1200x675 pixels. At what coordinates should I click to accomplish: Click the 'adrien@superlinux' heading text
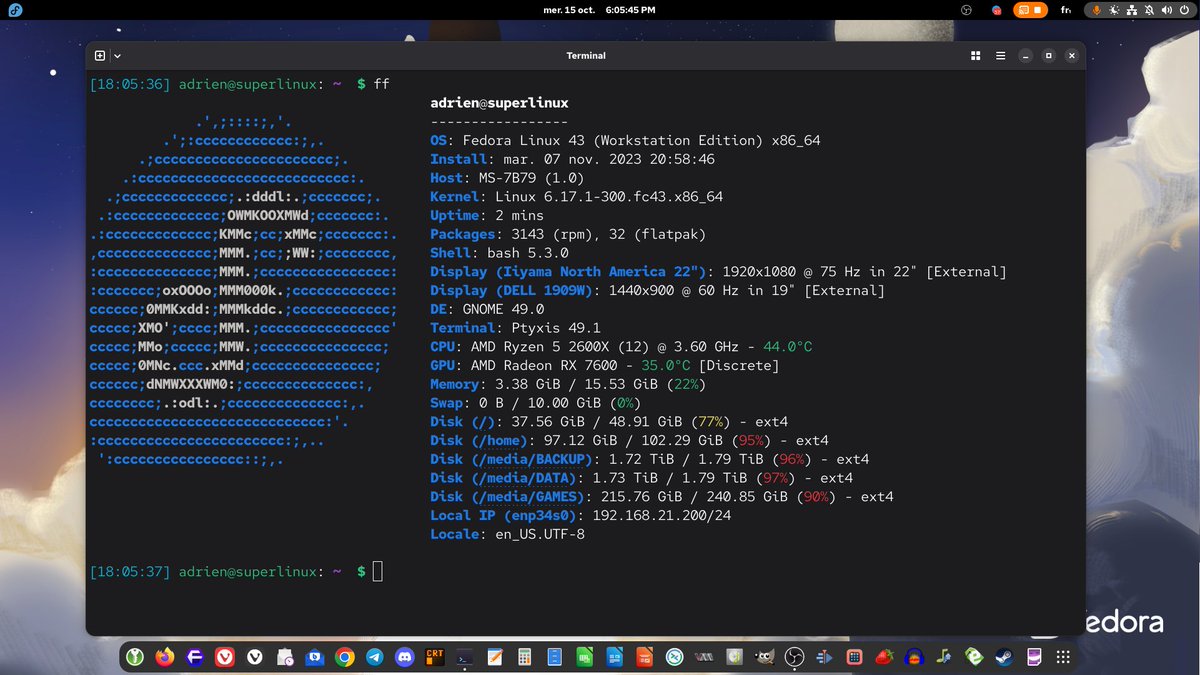[x=499, y=103]
